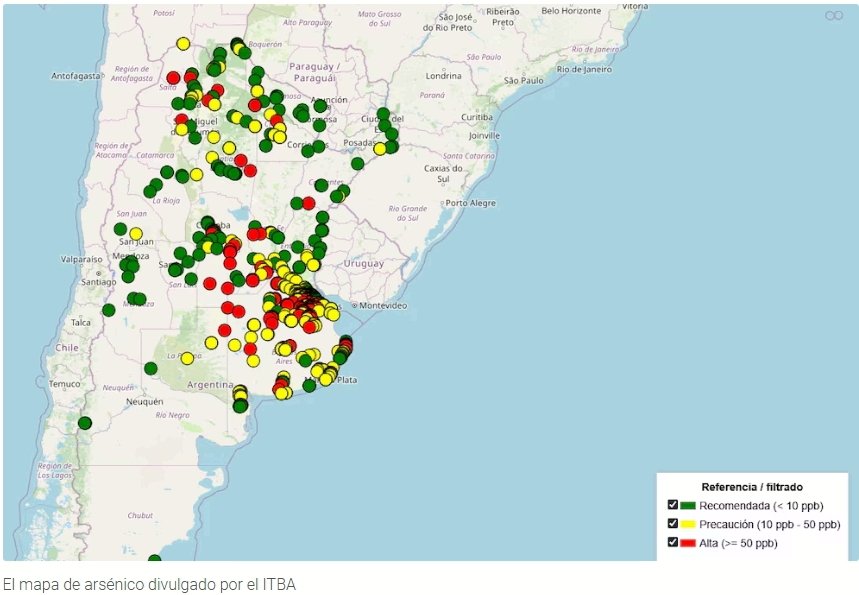Click the lone green marker south of Posadas

(357, 164)
